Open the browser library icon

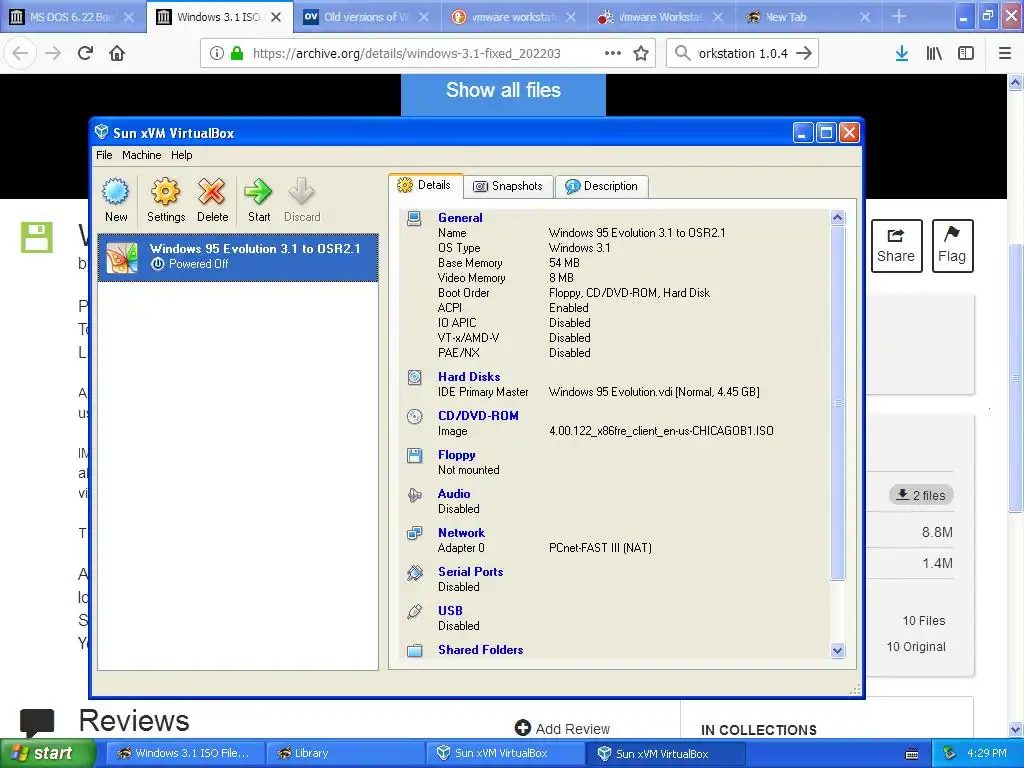(x=934, y=53)
